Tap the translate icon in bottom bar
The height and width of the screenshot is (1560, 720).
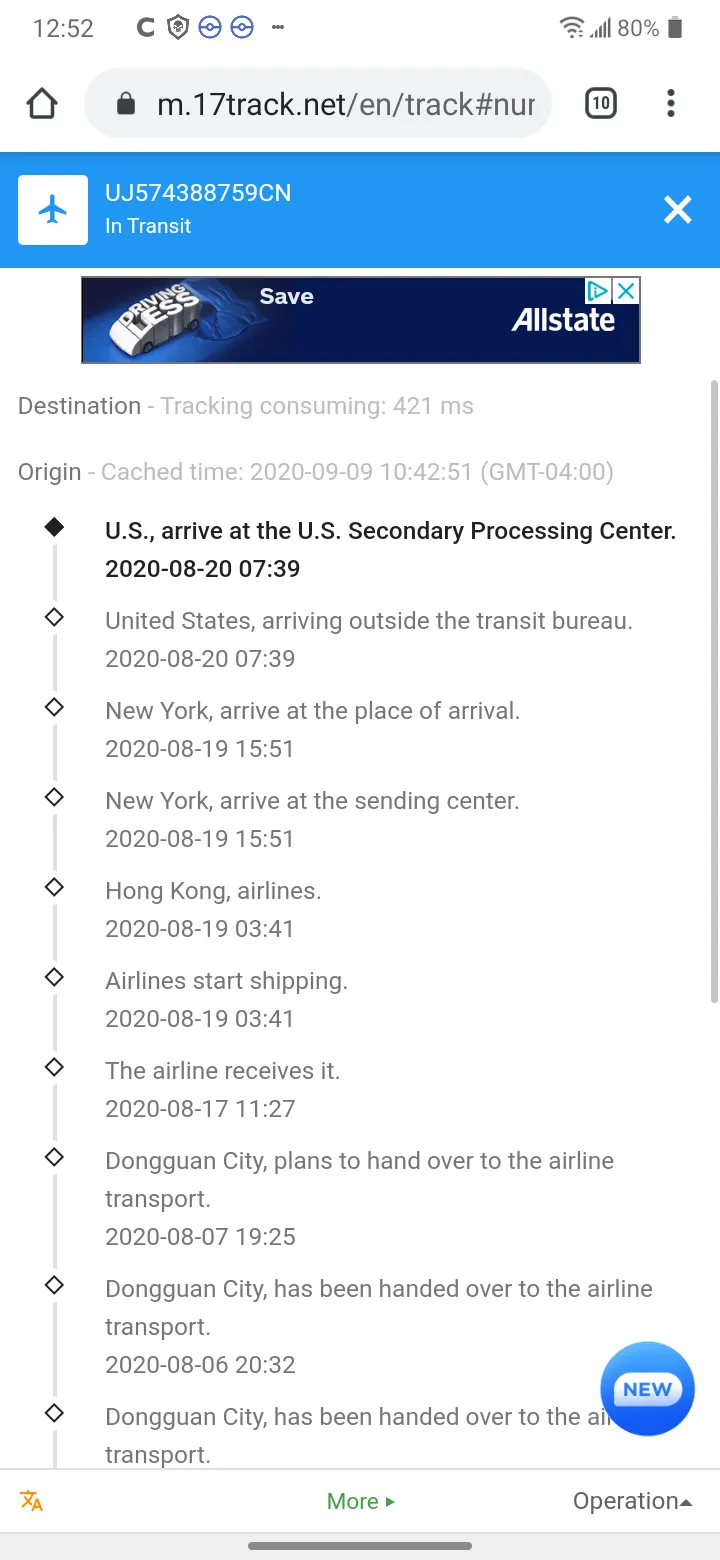coord(31,1501)
